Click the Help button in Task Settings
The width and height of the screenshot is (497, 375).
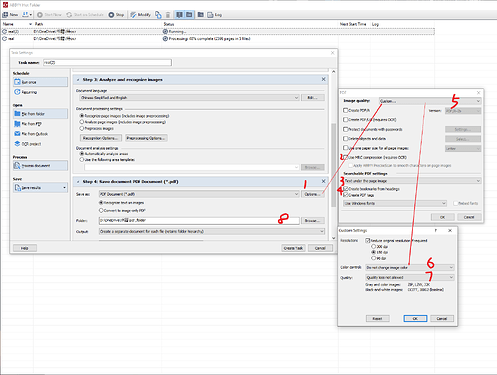(25, 248)
